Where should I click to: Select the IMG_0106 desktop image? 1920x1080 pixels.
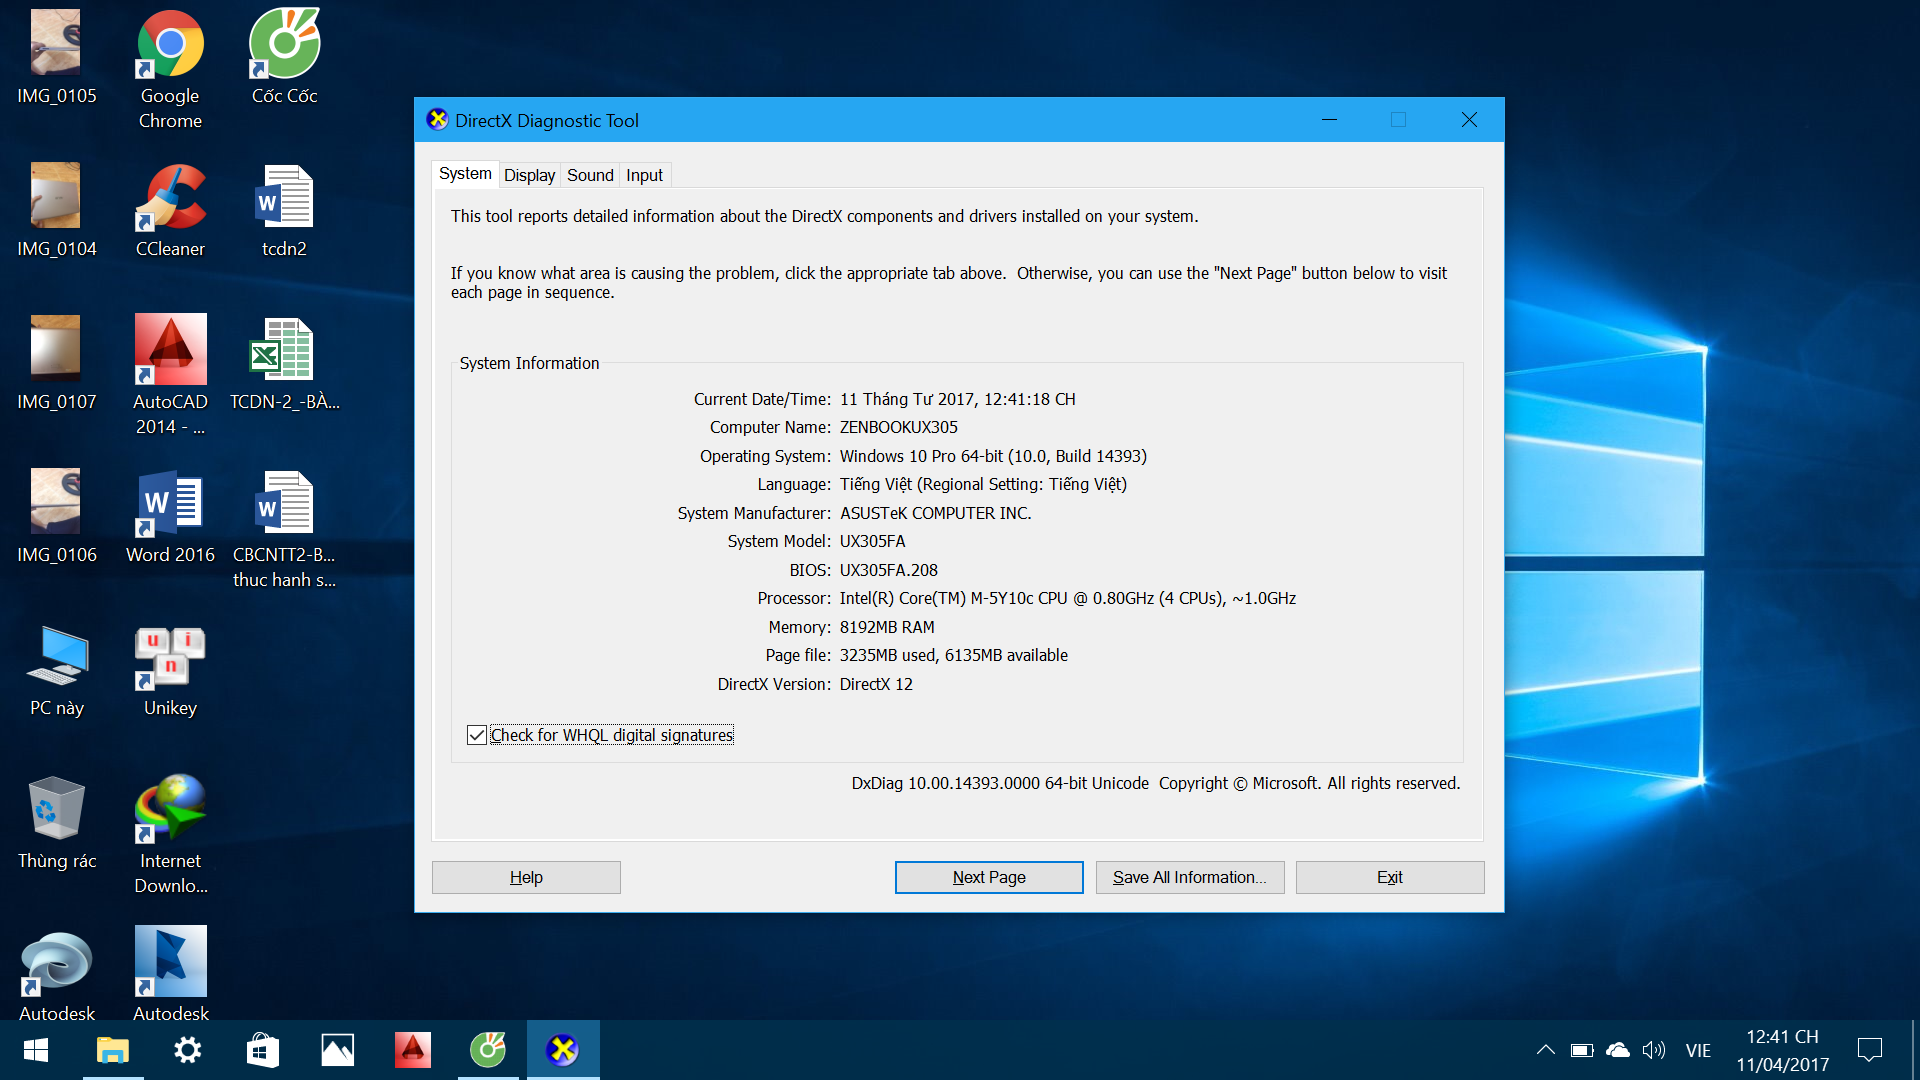pyautogui.click(x=56, y=517)
